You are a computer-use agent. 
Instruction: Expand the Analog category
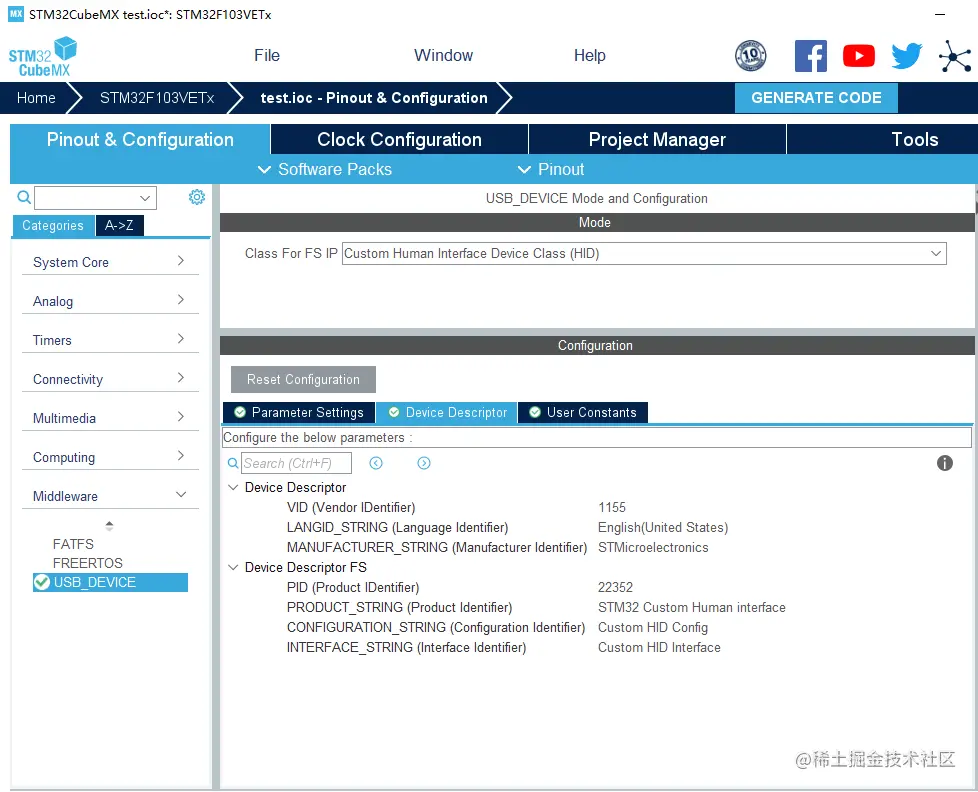110,301
